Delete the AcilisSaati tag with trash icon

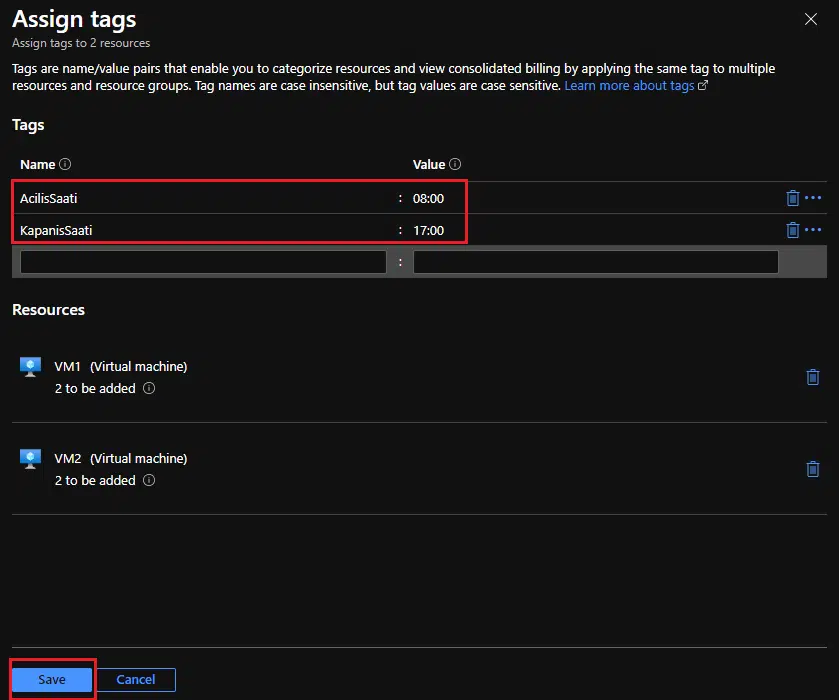pos(792,198)
